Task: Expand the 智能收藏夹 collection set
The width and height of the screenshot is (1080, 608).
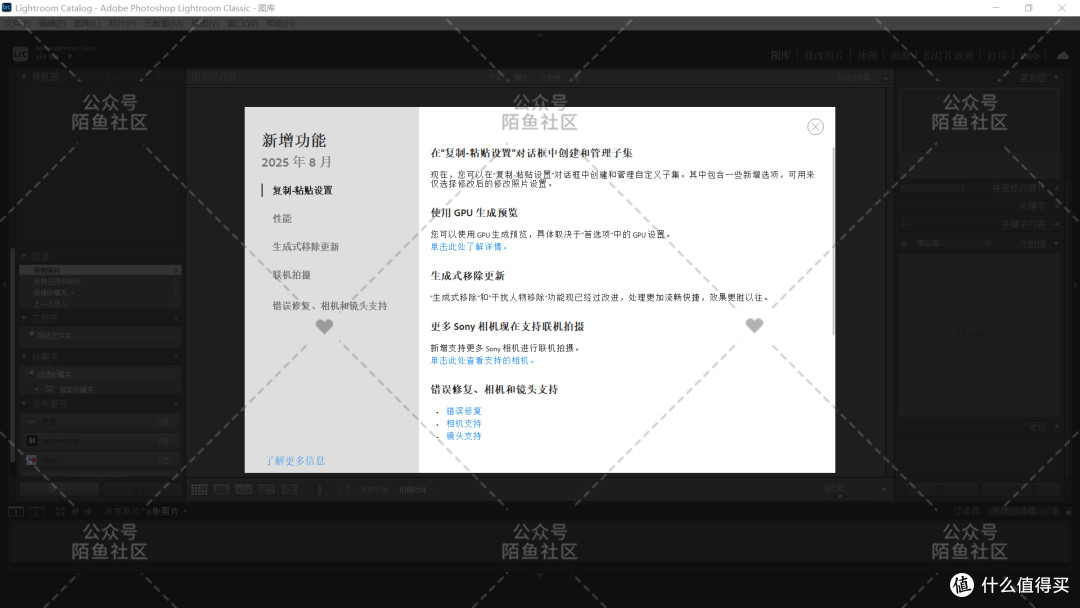Action: click(x=38, y=390)
